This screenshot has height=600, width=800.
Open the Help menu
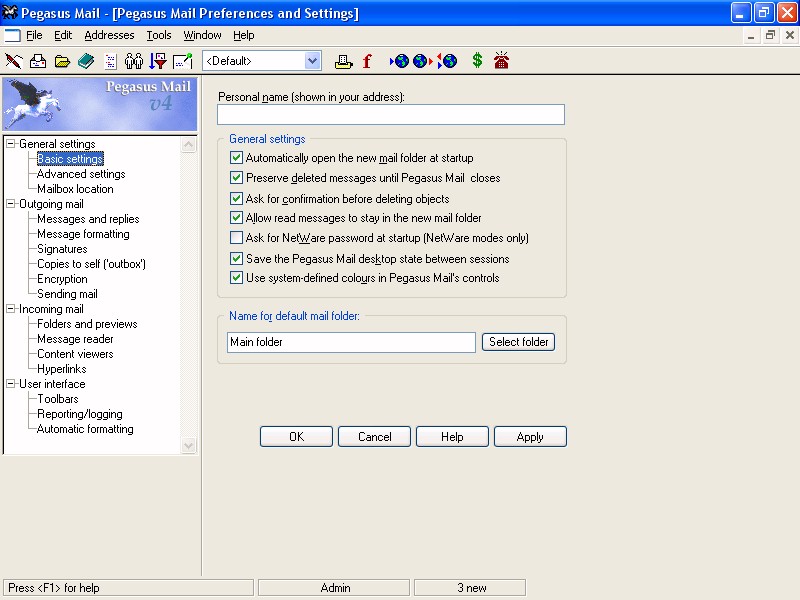point(243,35)
